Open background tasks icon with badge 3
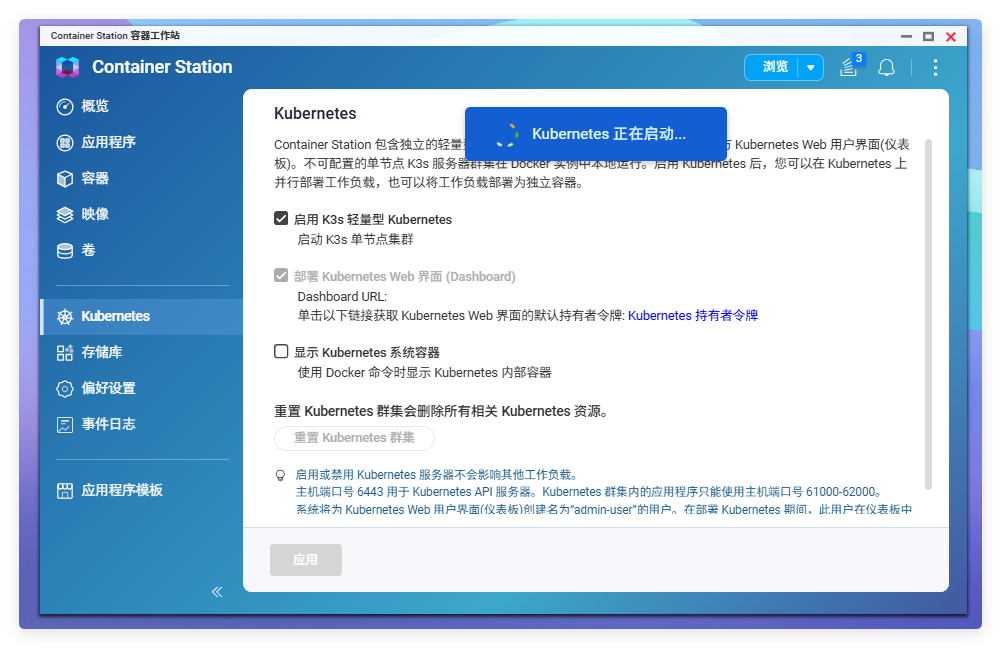The height and width of the screenshot is (648, 1001). coord(848,67)
